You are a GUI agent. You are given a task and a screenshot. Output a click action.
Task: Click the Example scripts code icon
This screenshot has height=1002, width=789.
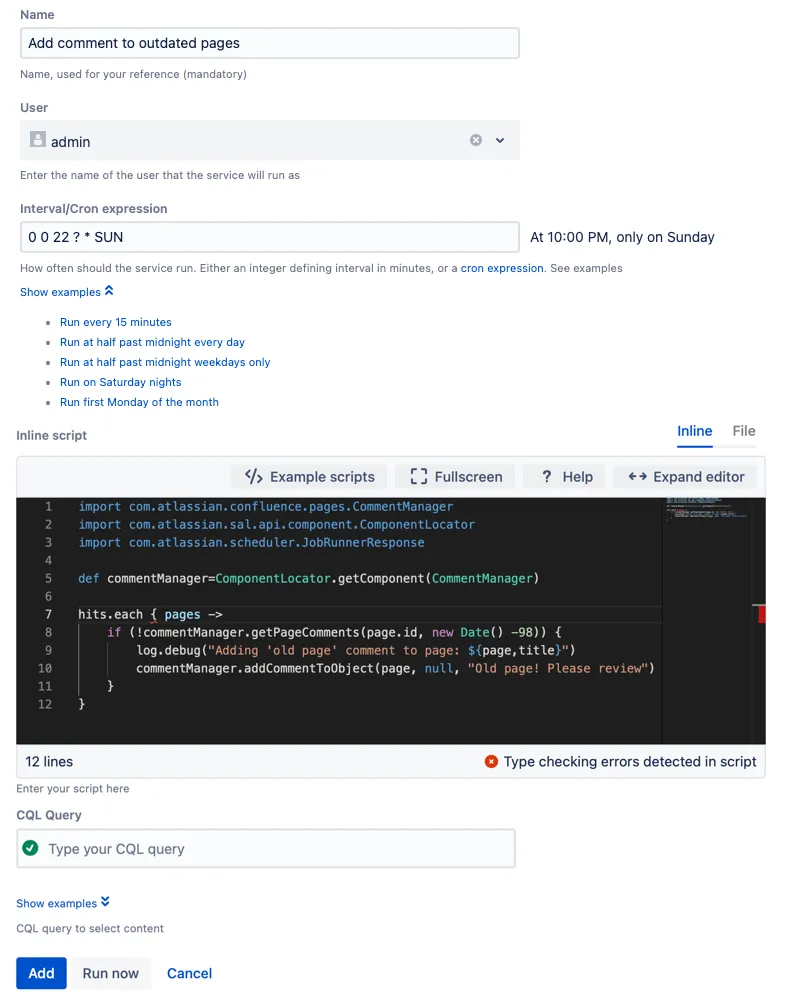254,476
